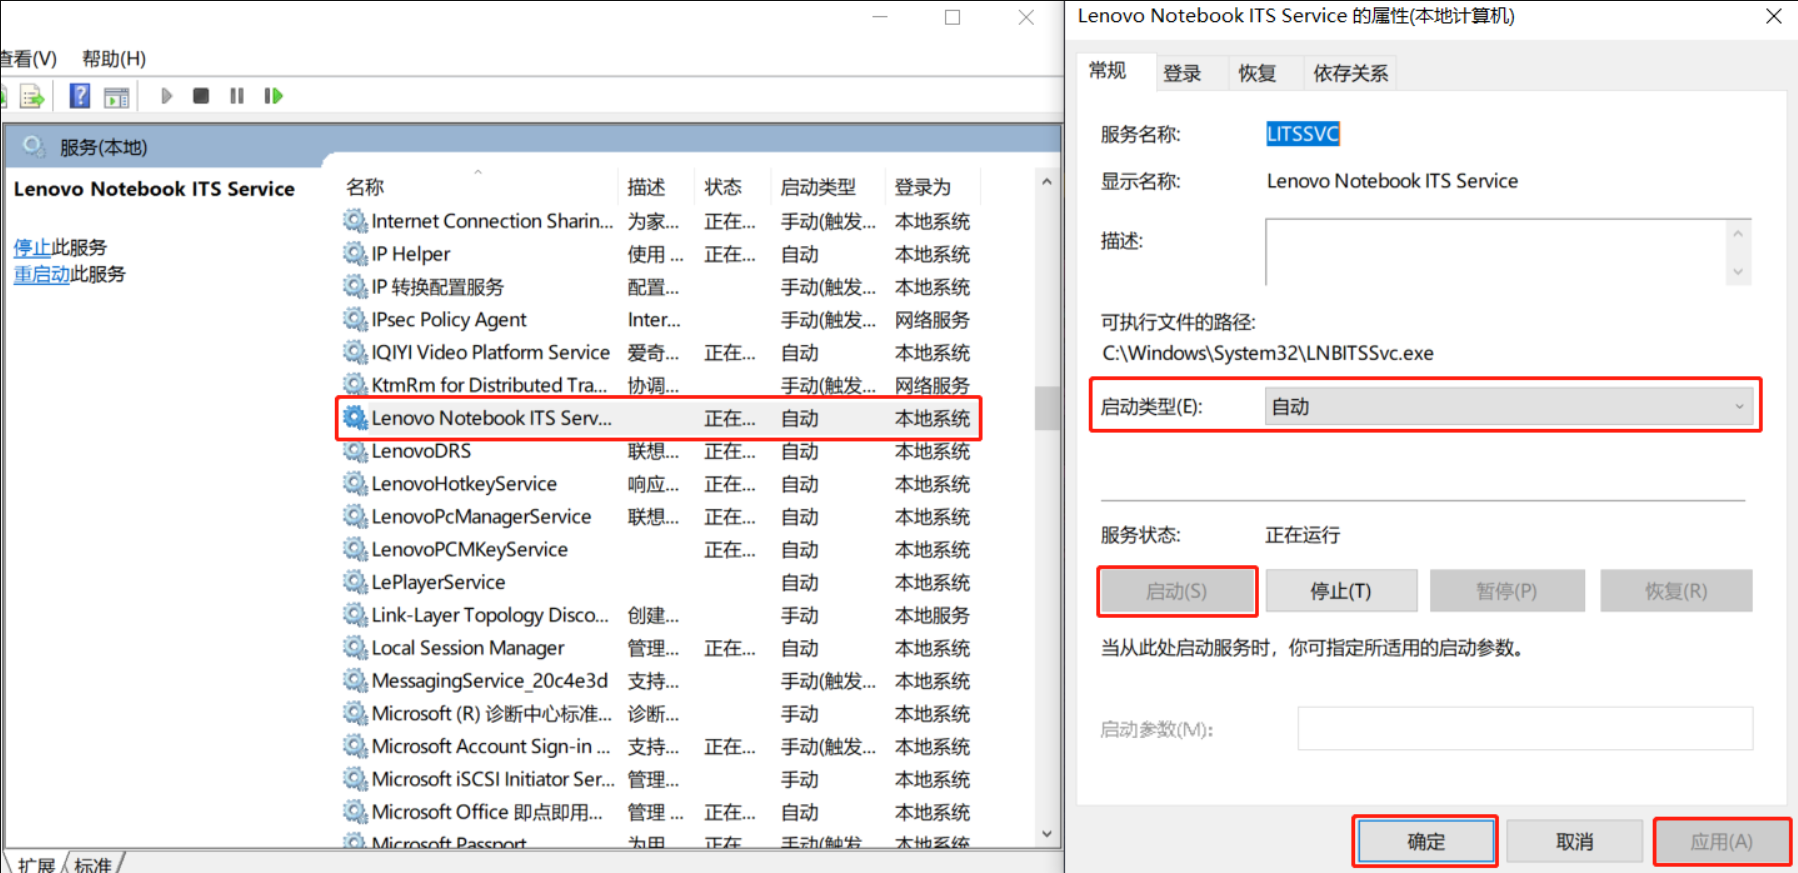The width and height of the screenshot is (1798, 873).
Task: Click the 启动参数(M) input field
Action: point(1525,729)
